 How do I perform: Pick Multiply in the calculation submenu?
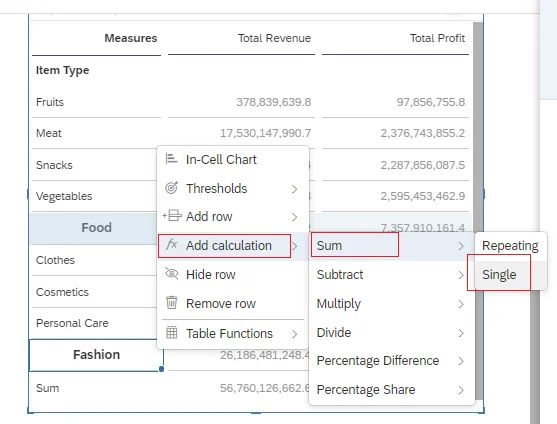(392, 304)
